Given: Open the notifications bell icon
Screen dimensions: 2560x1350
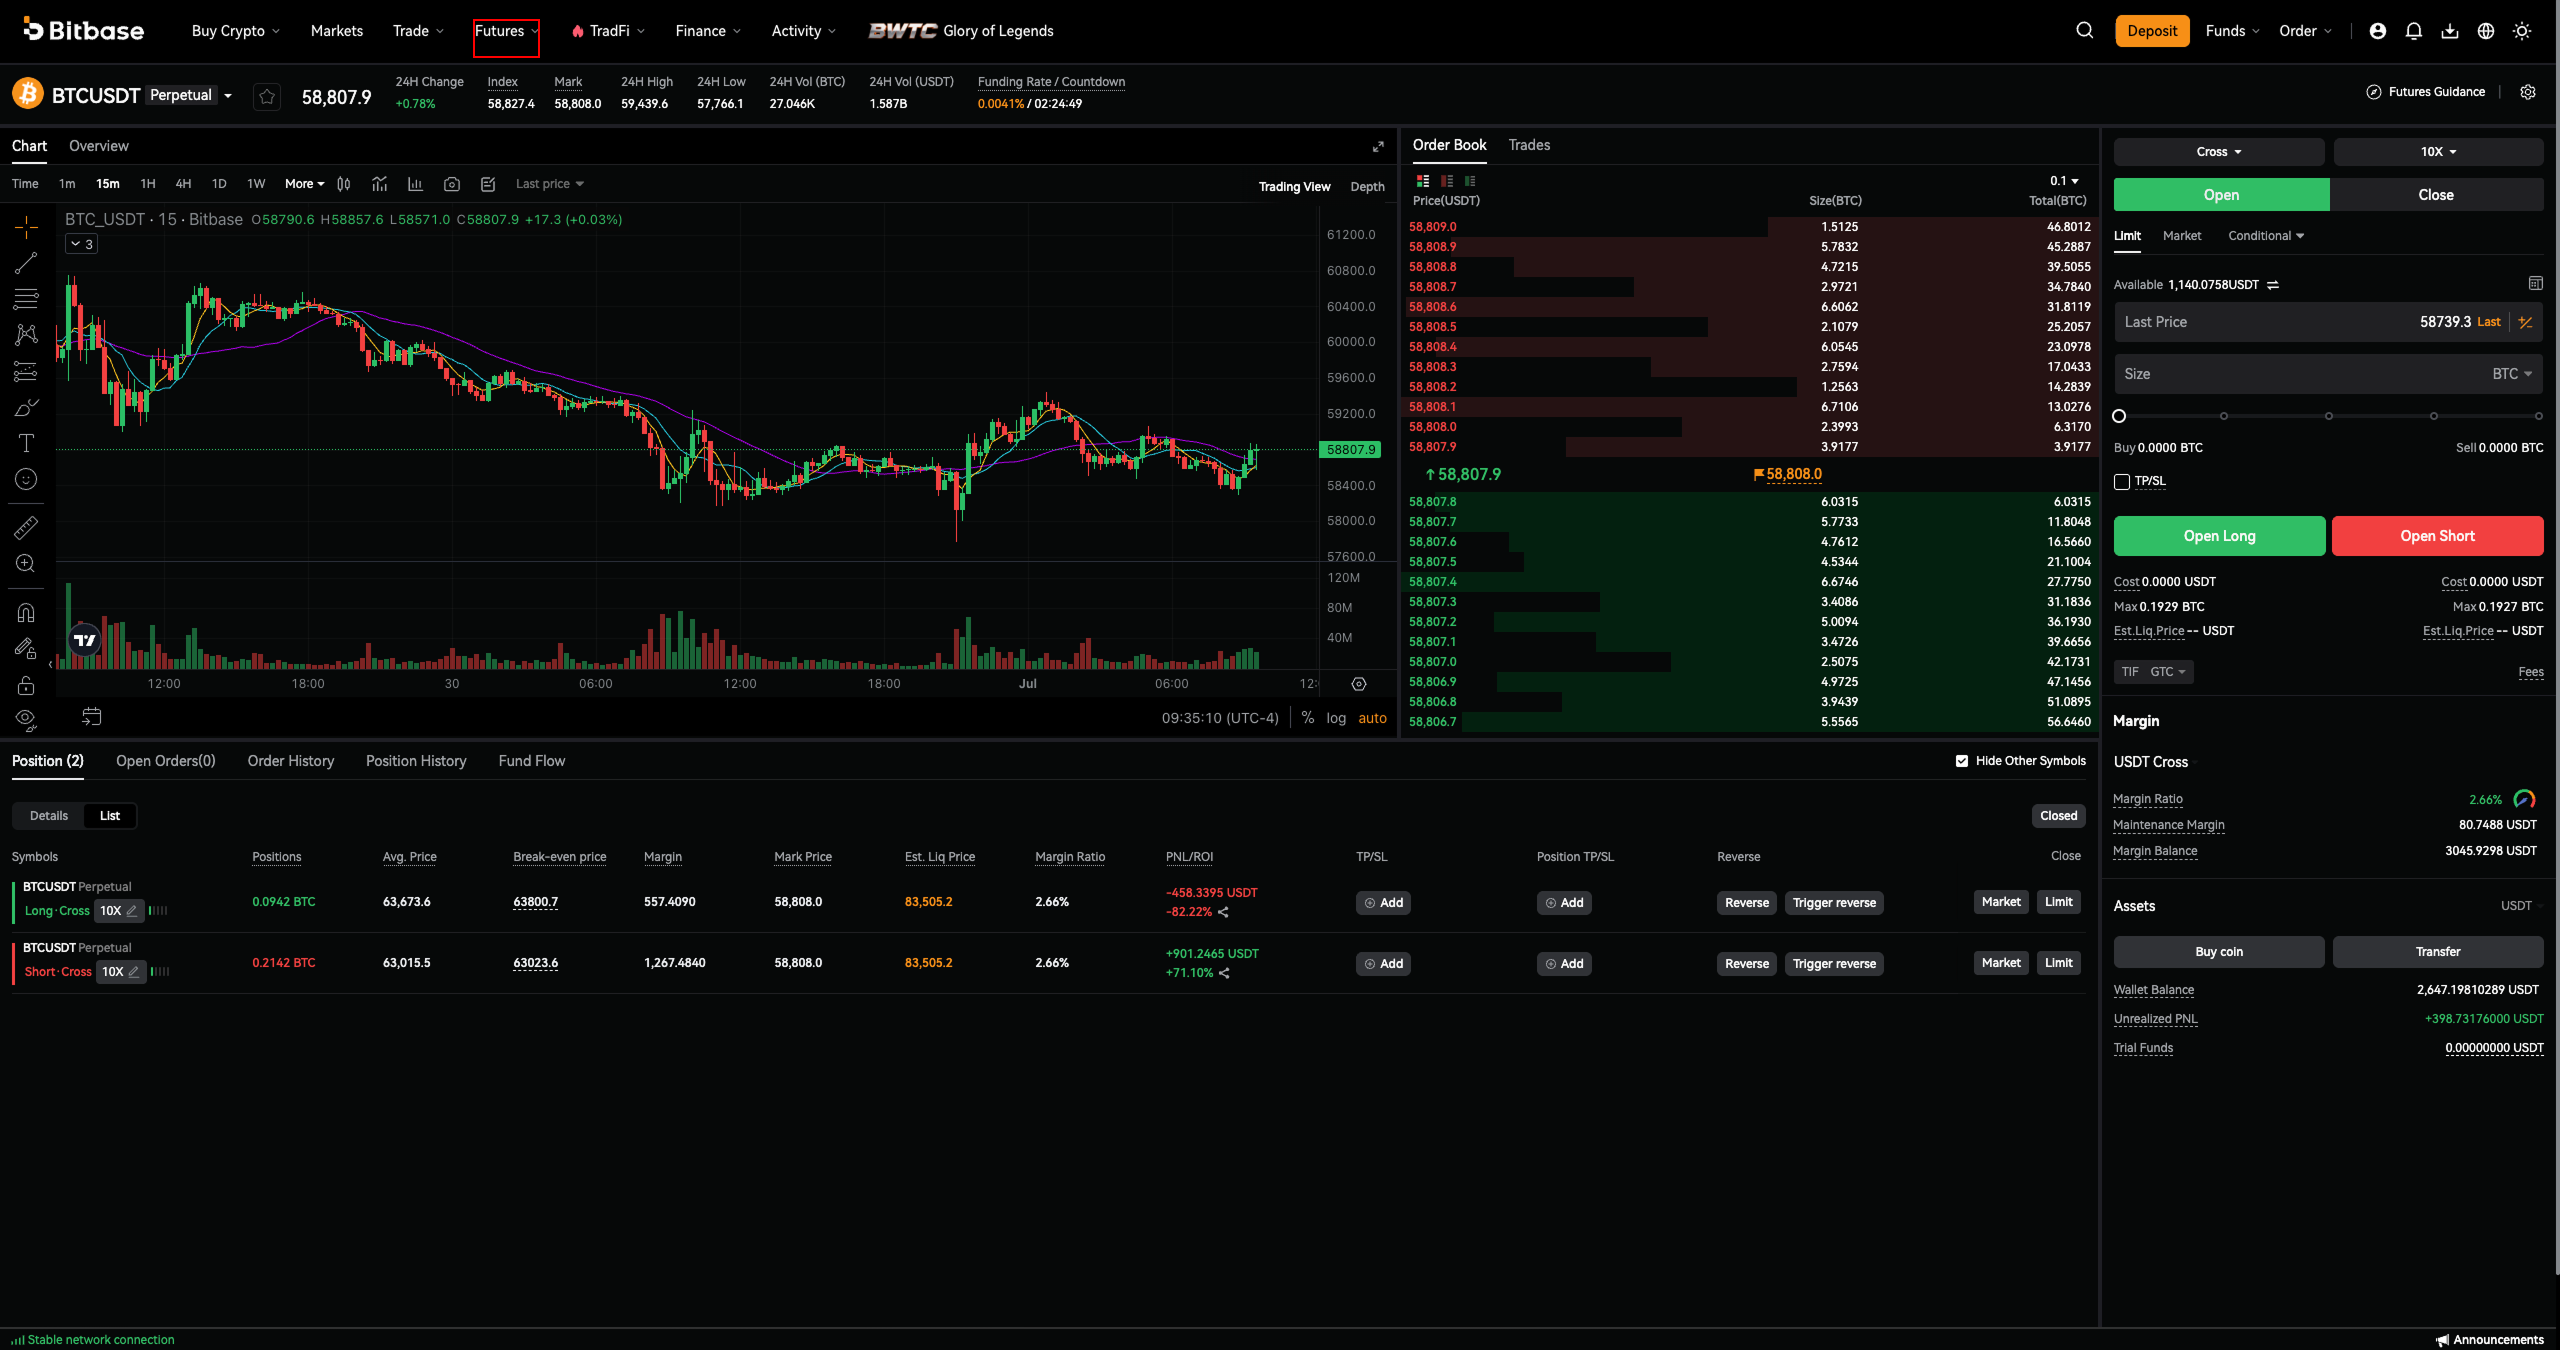Looking at the screenshot, I should [2414, 31].
